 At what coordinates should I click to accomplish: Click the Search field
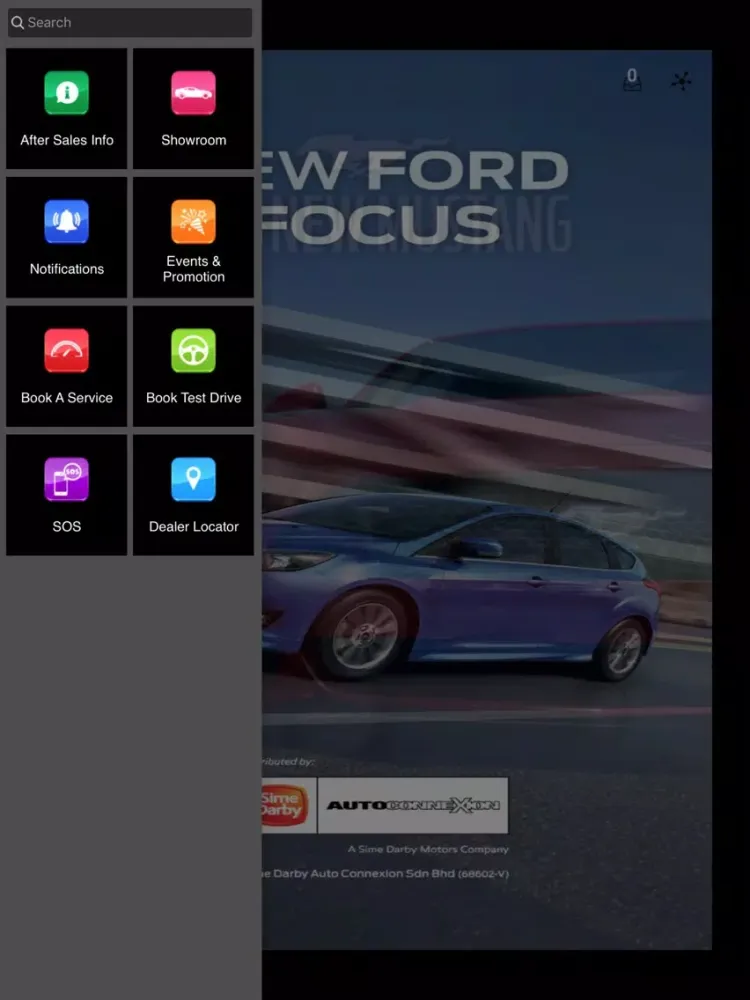(130, 22)
